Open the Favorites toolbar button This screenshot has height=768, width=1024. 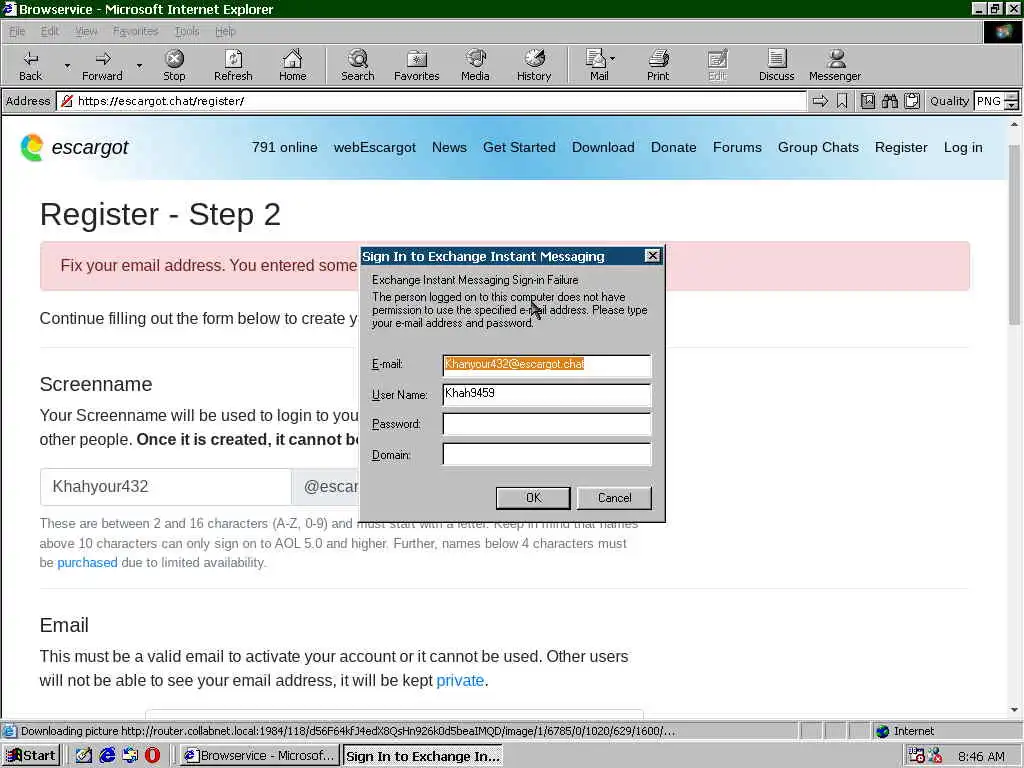(417, 65)
